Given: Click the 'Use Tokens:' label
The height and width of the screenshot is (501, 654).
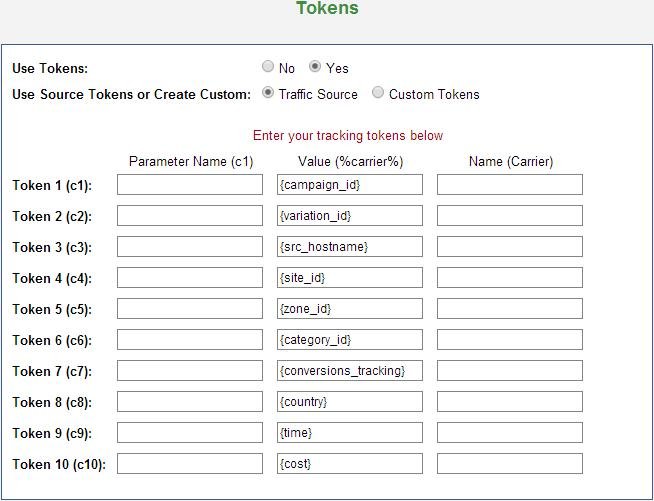Looking at the screenshot, I should [x=50, y=68].
